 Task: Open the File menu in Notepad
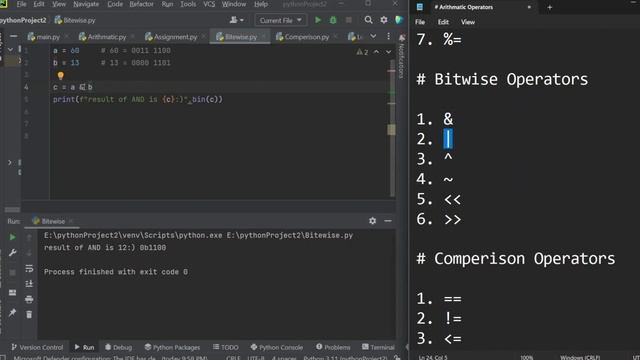click(x=420, y=22)
